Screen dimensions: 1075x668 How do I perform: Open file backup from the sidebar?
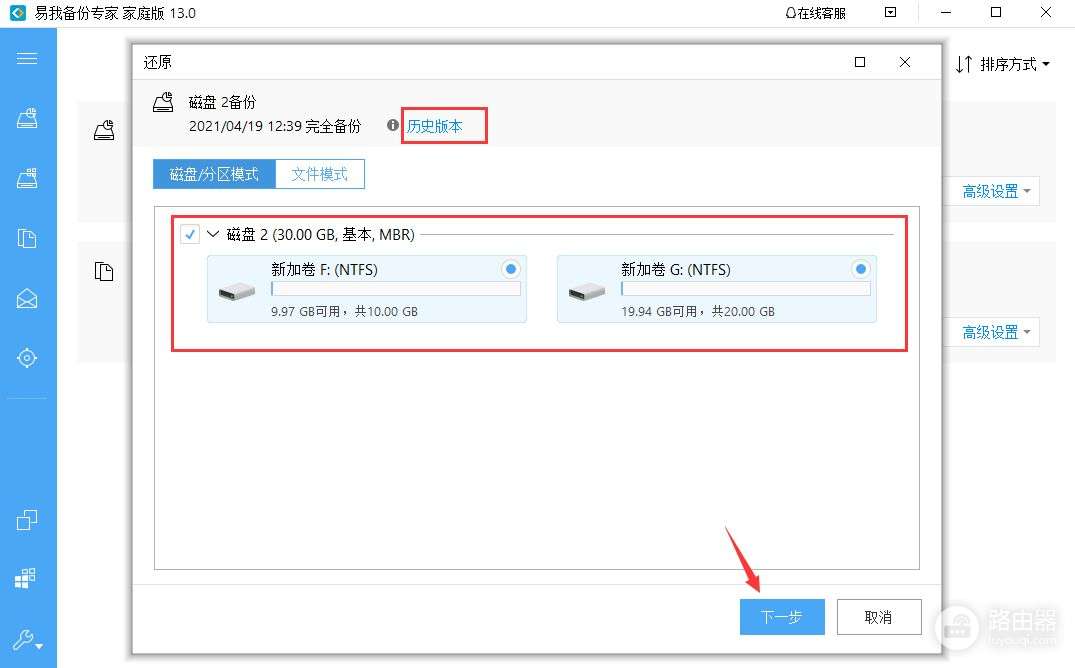coord(27,238)
